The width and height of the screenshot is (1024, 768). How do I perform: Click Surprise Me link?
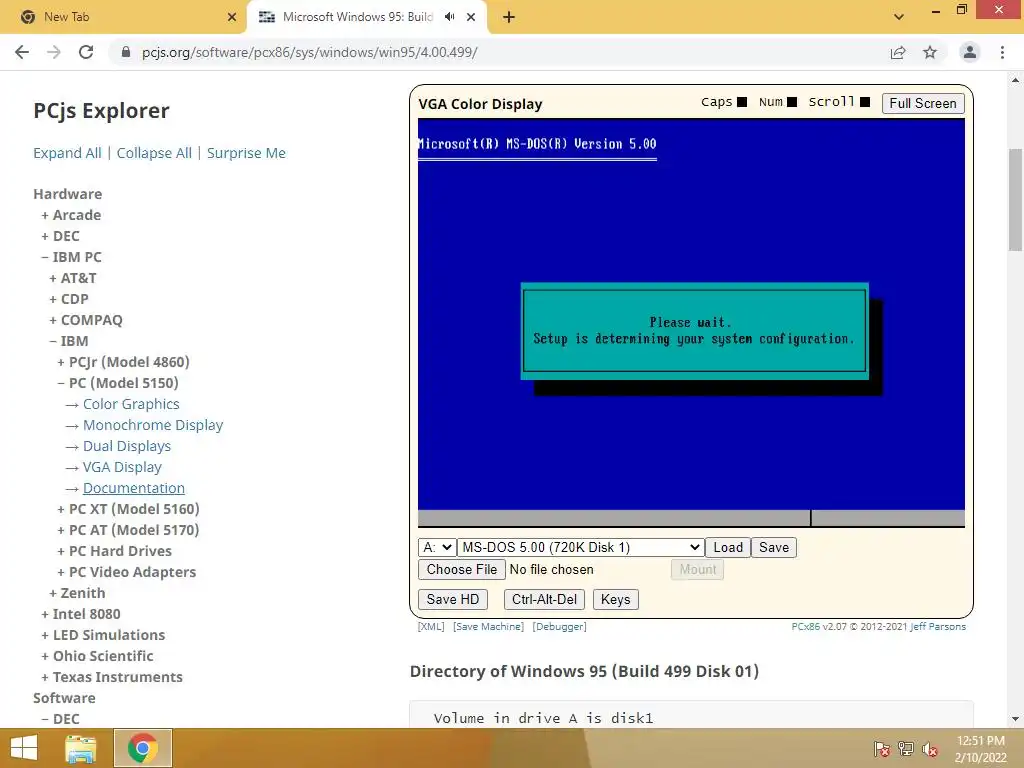tap(246, 153)
